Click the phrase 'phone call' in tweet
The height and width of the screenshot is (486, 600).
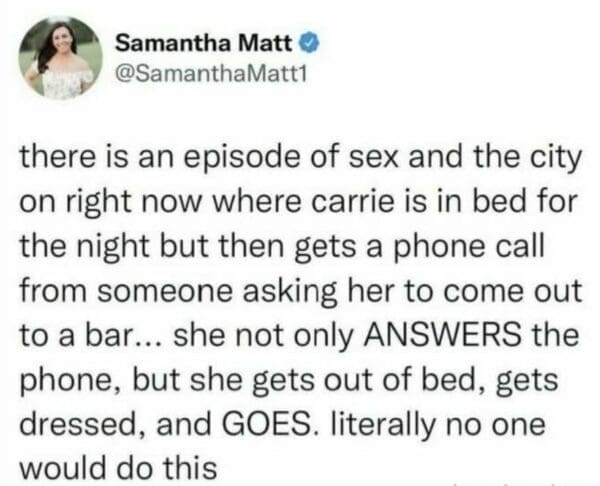point(470,248)
